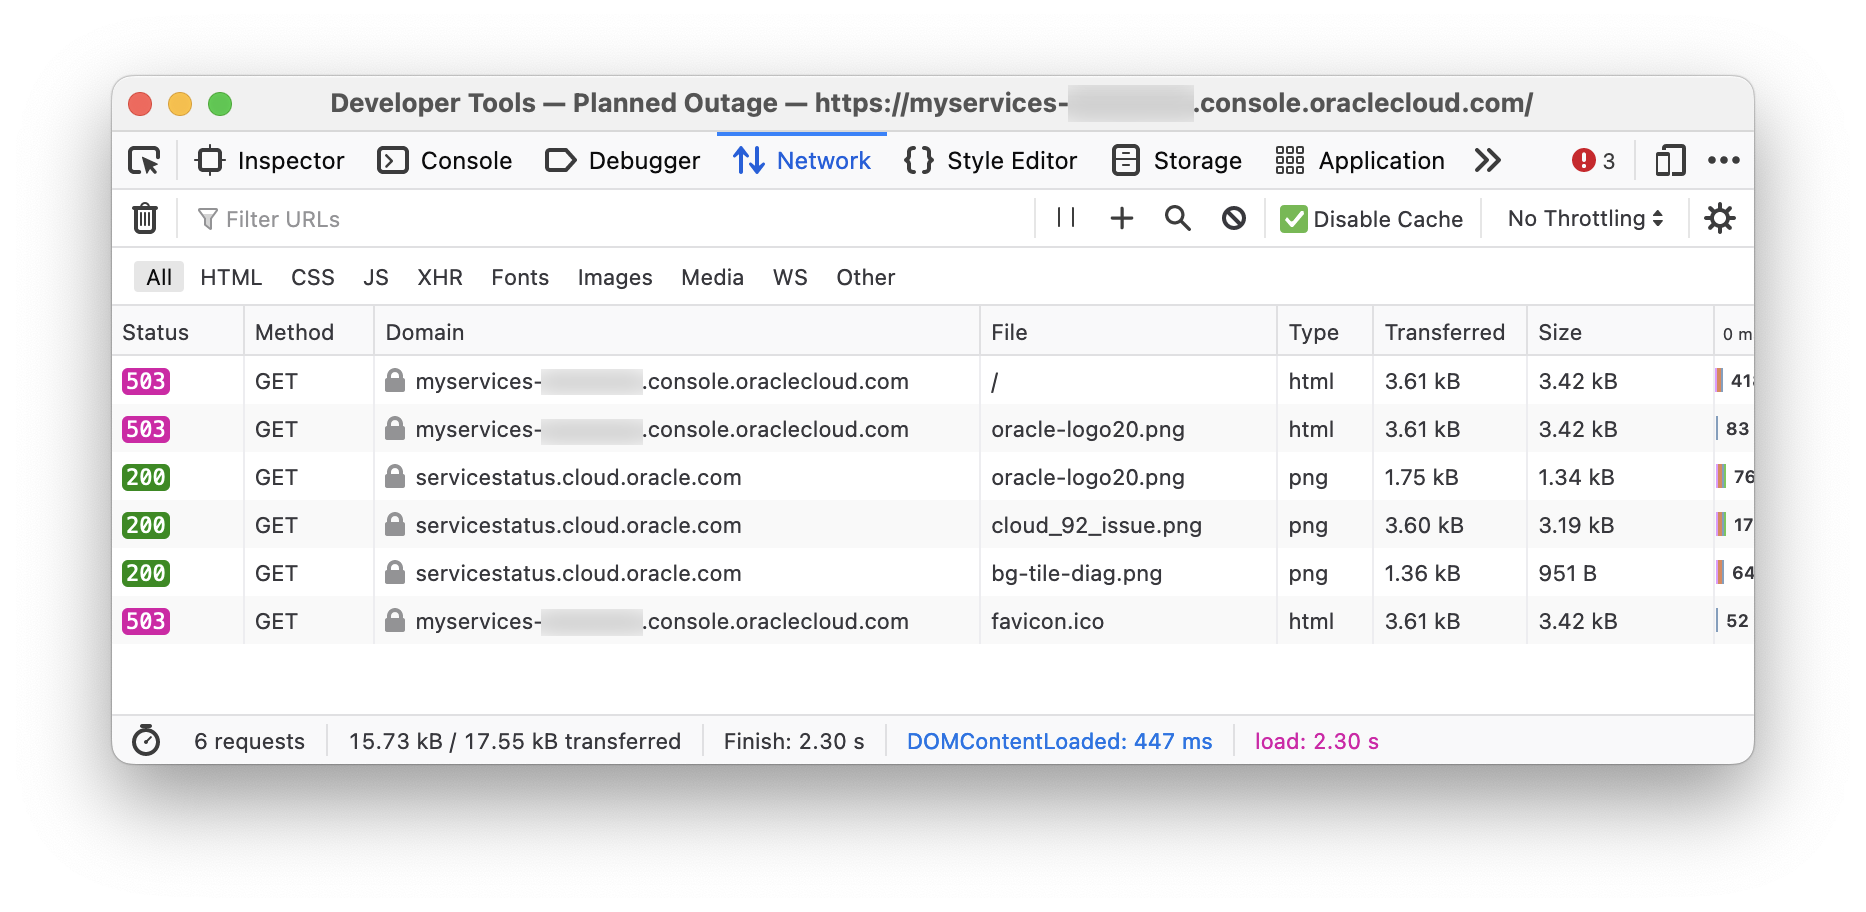Pause network recording
Viewport: 1866px width, 912px height.
coord(1066,218)
